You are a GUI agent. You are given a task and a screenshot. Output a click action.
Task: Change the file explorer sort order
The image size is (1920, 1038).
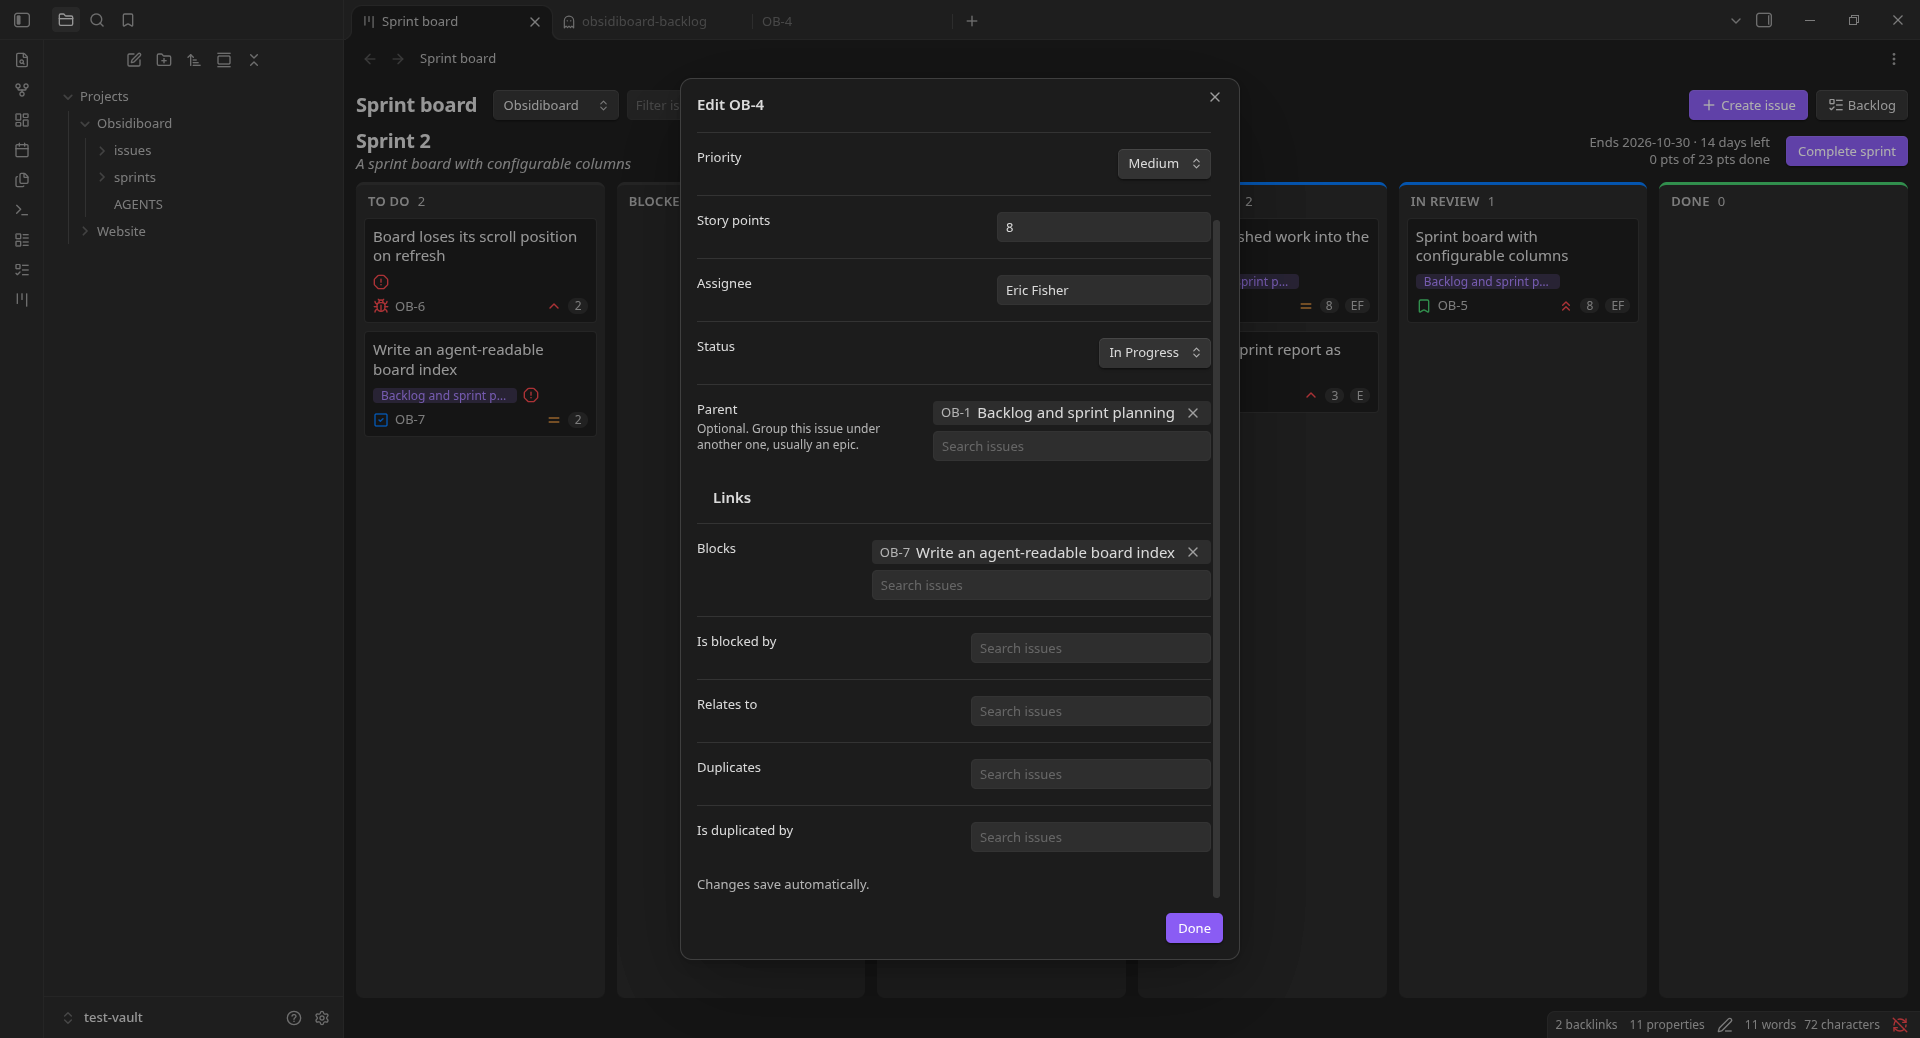pyautogui.click(x=194, y=60)
